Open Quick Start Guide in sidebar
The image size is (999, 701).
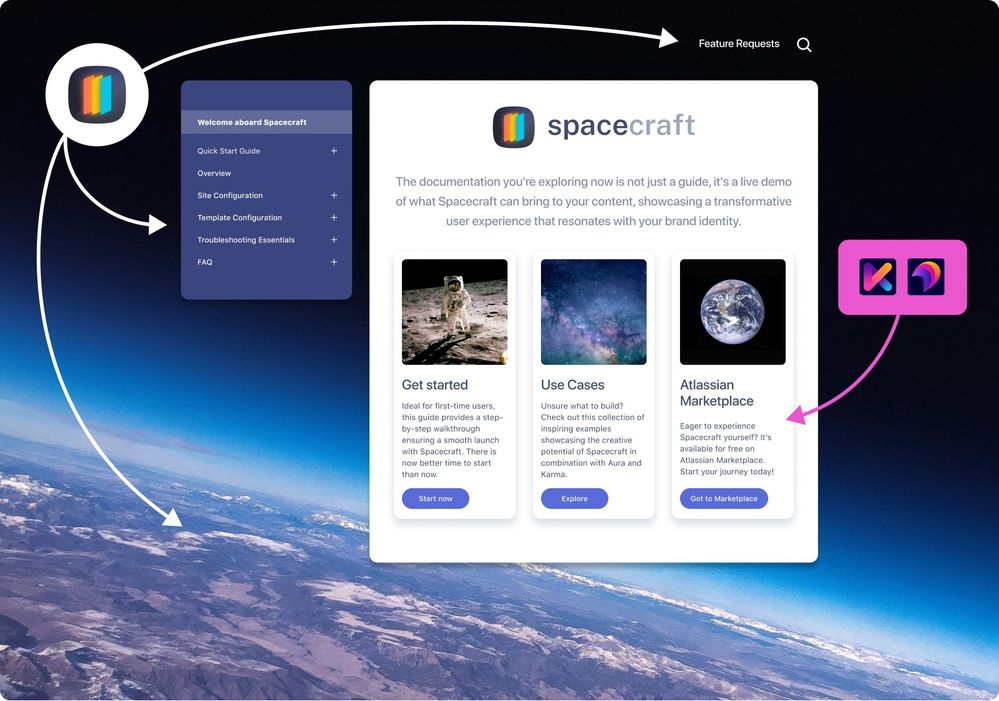[x=229, y=151]
